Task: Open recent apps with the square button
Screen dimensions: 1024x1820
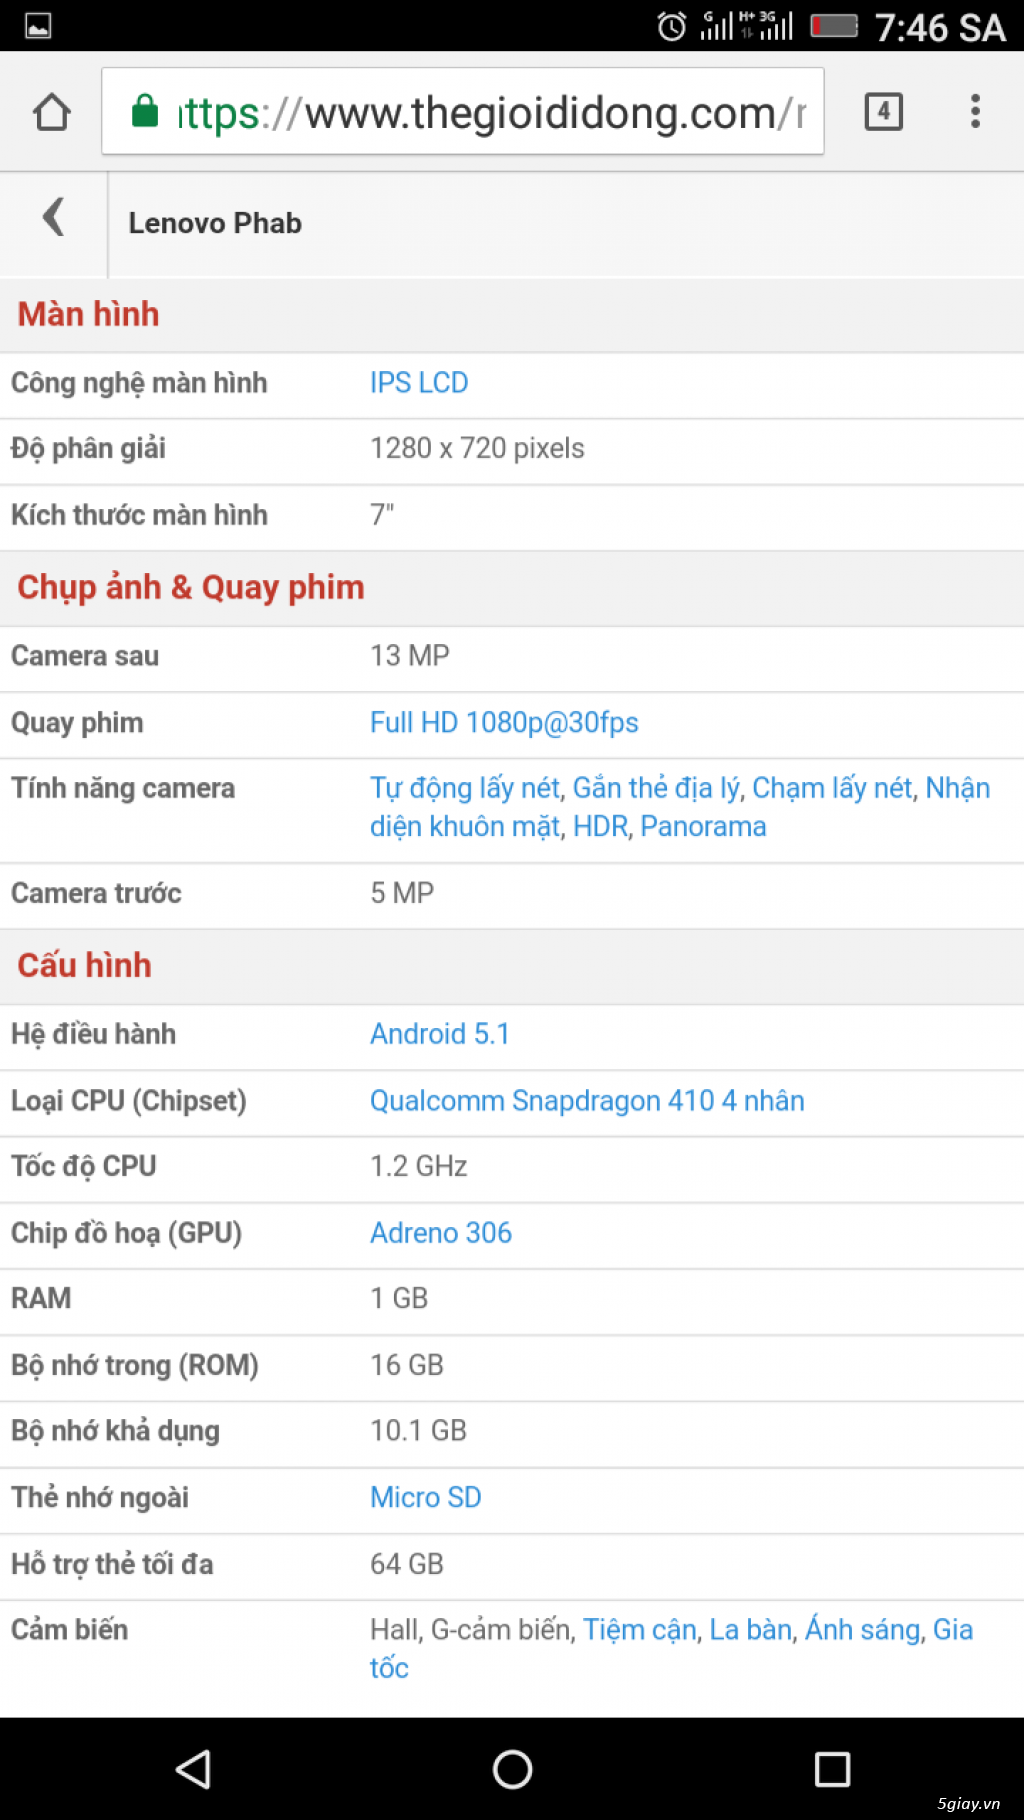Action: coord(831,1768)
